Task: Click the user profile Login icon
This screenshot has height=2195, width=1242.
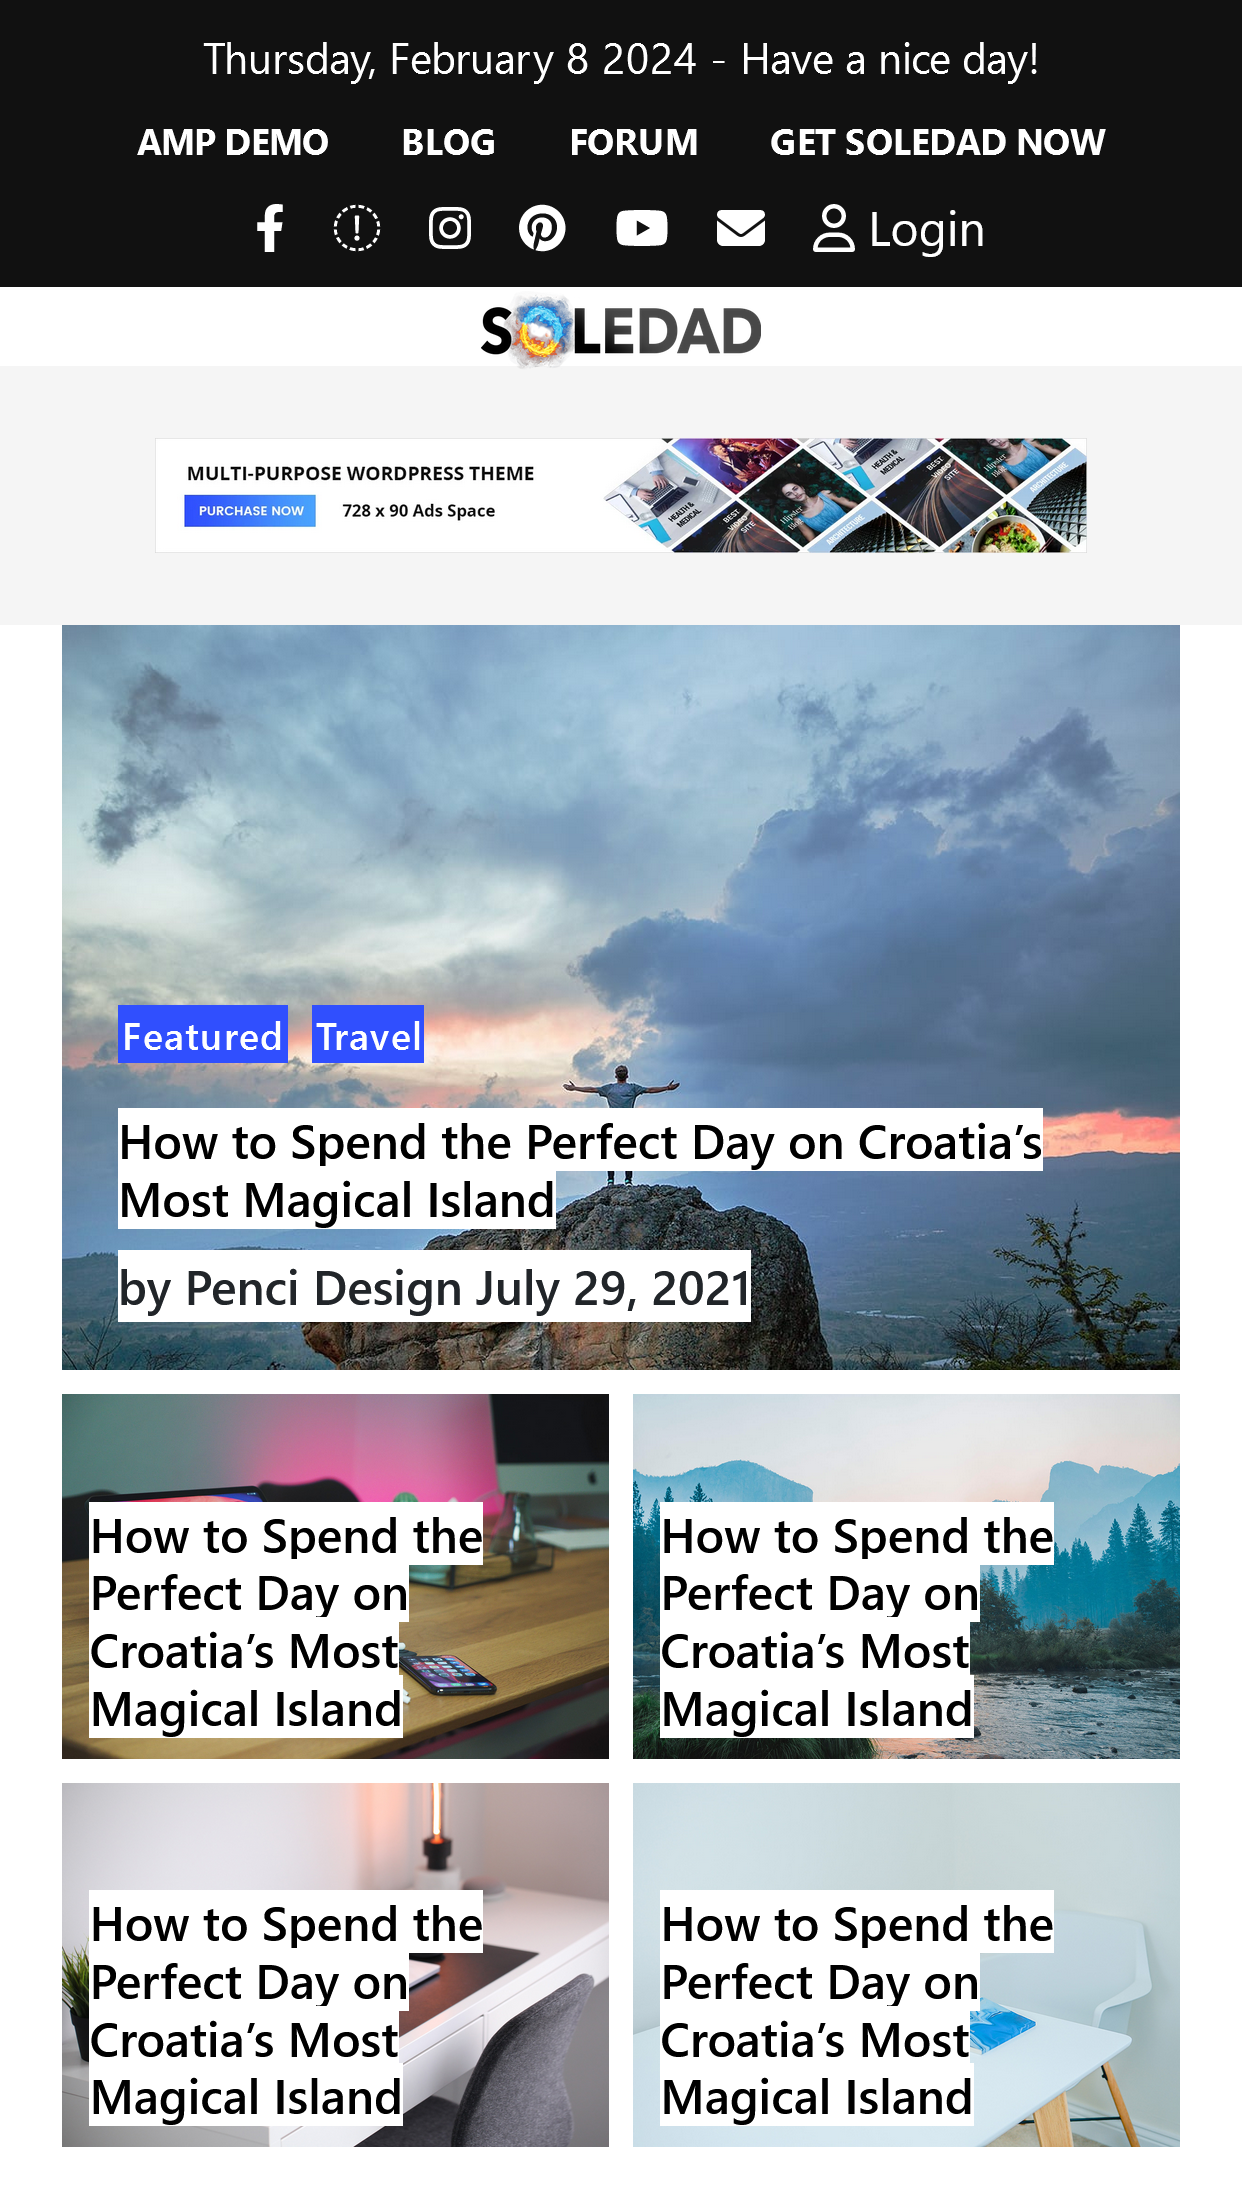Action: click(x=833, y=228)
